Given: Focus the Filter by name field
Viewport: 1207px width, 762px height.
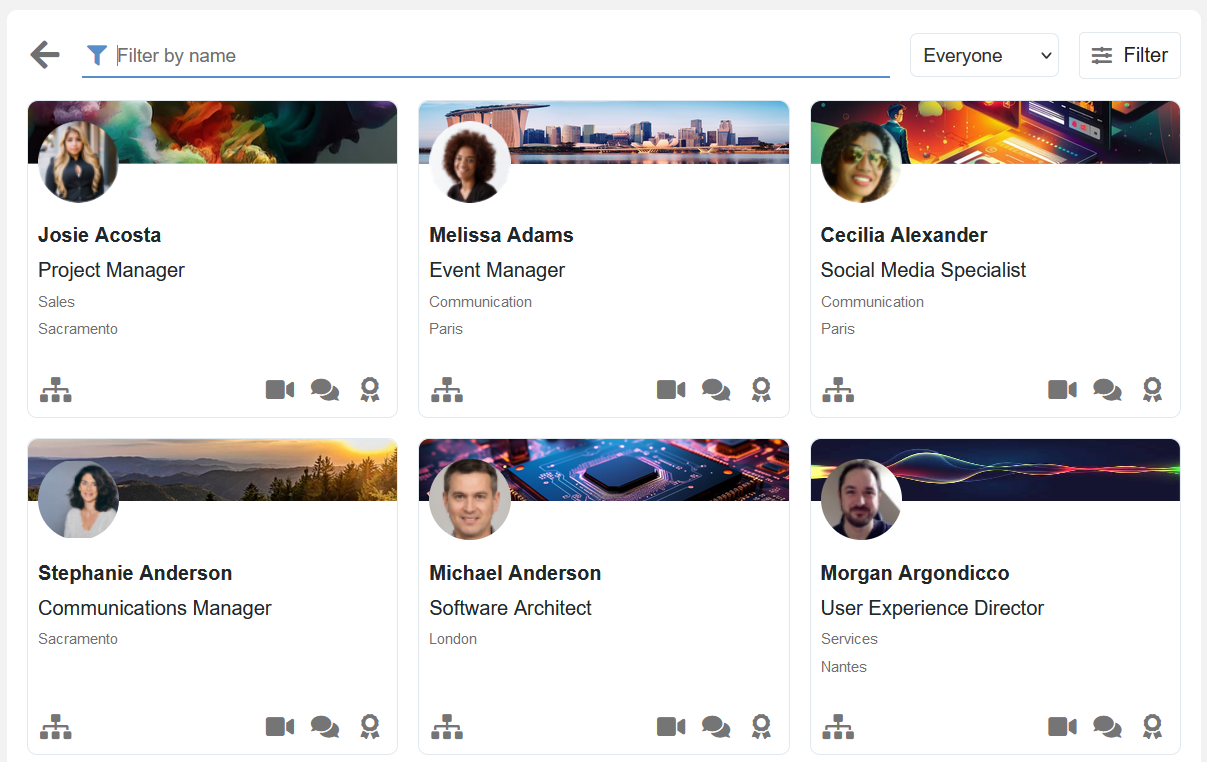Looking at the screenshot, I should [x=500, y=55].
